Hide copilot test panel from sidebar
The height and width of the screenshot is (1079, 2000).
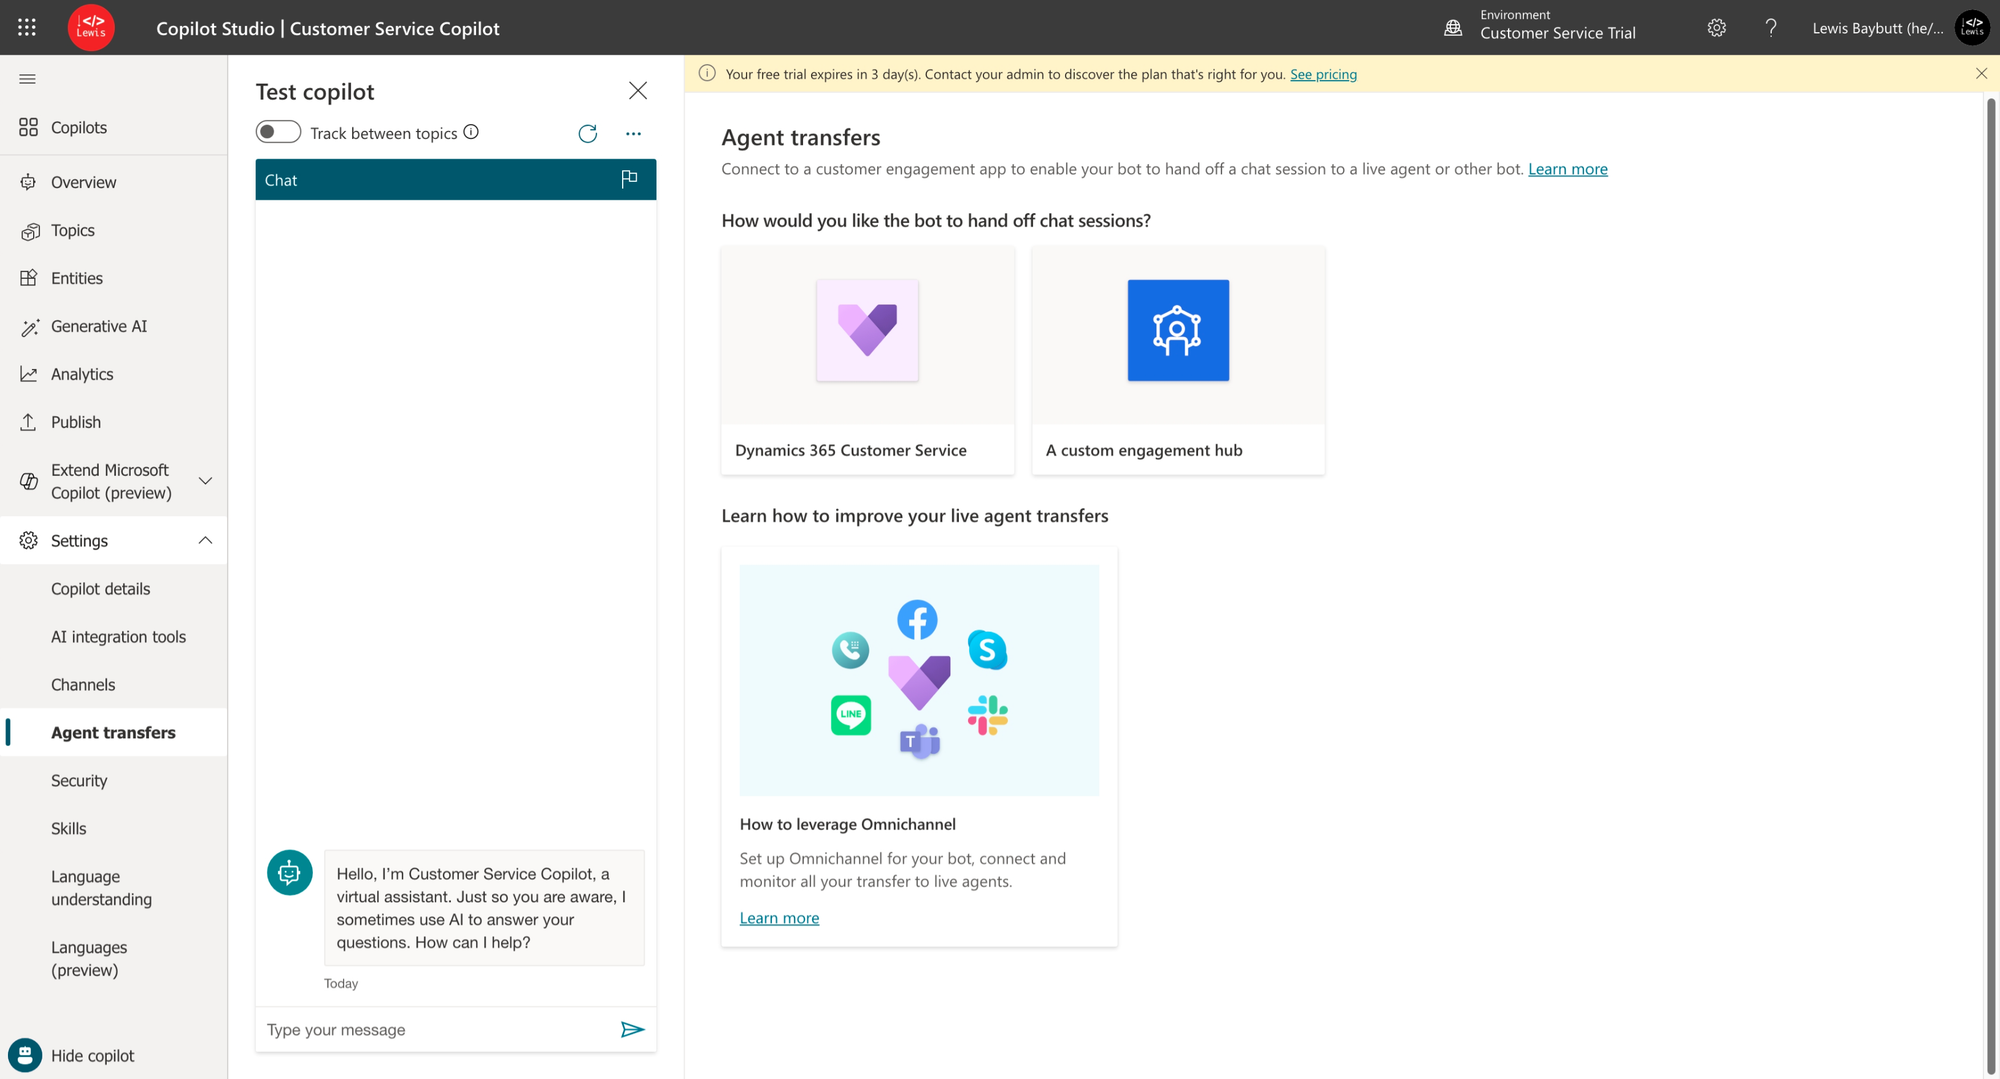click(x=92, y=1055)
